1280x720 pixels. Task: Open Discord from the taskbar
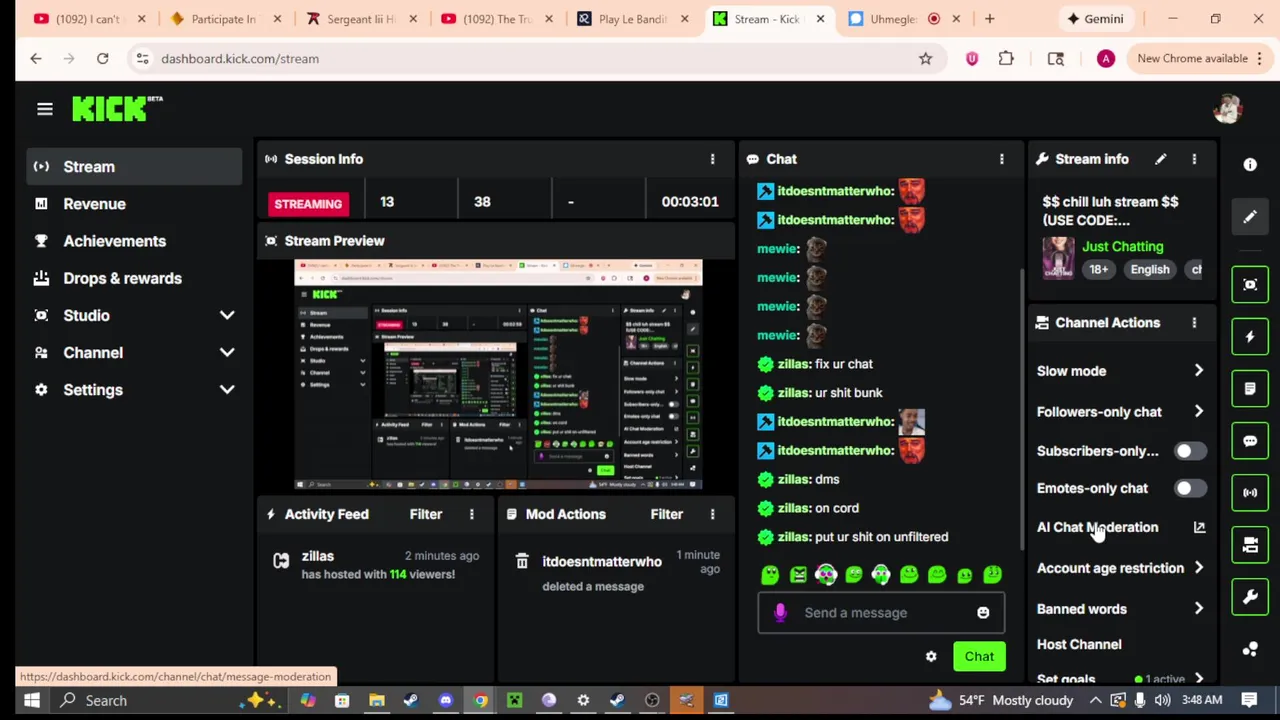(445, 700)
